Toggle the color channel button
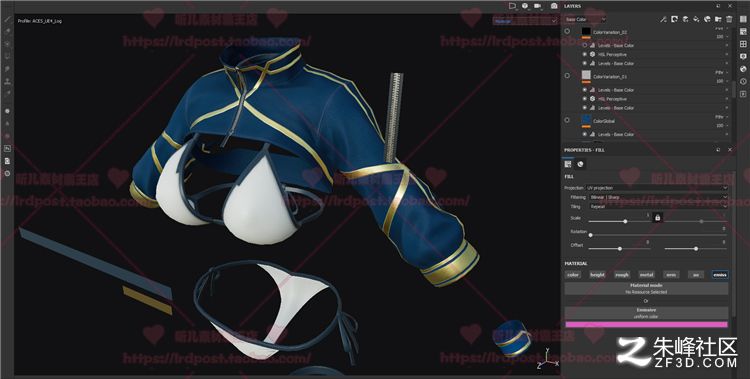This screenshot has height=379, width=750. click(573, 275)
